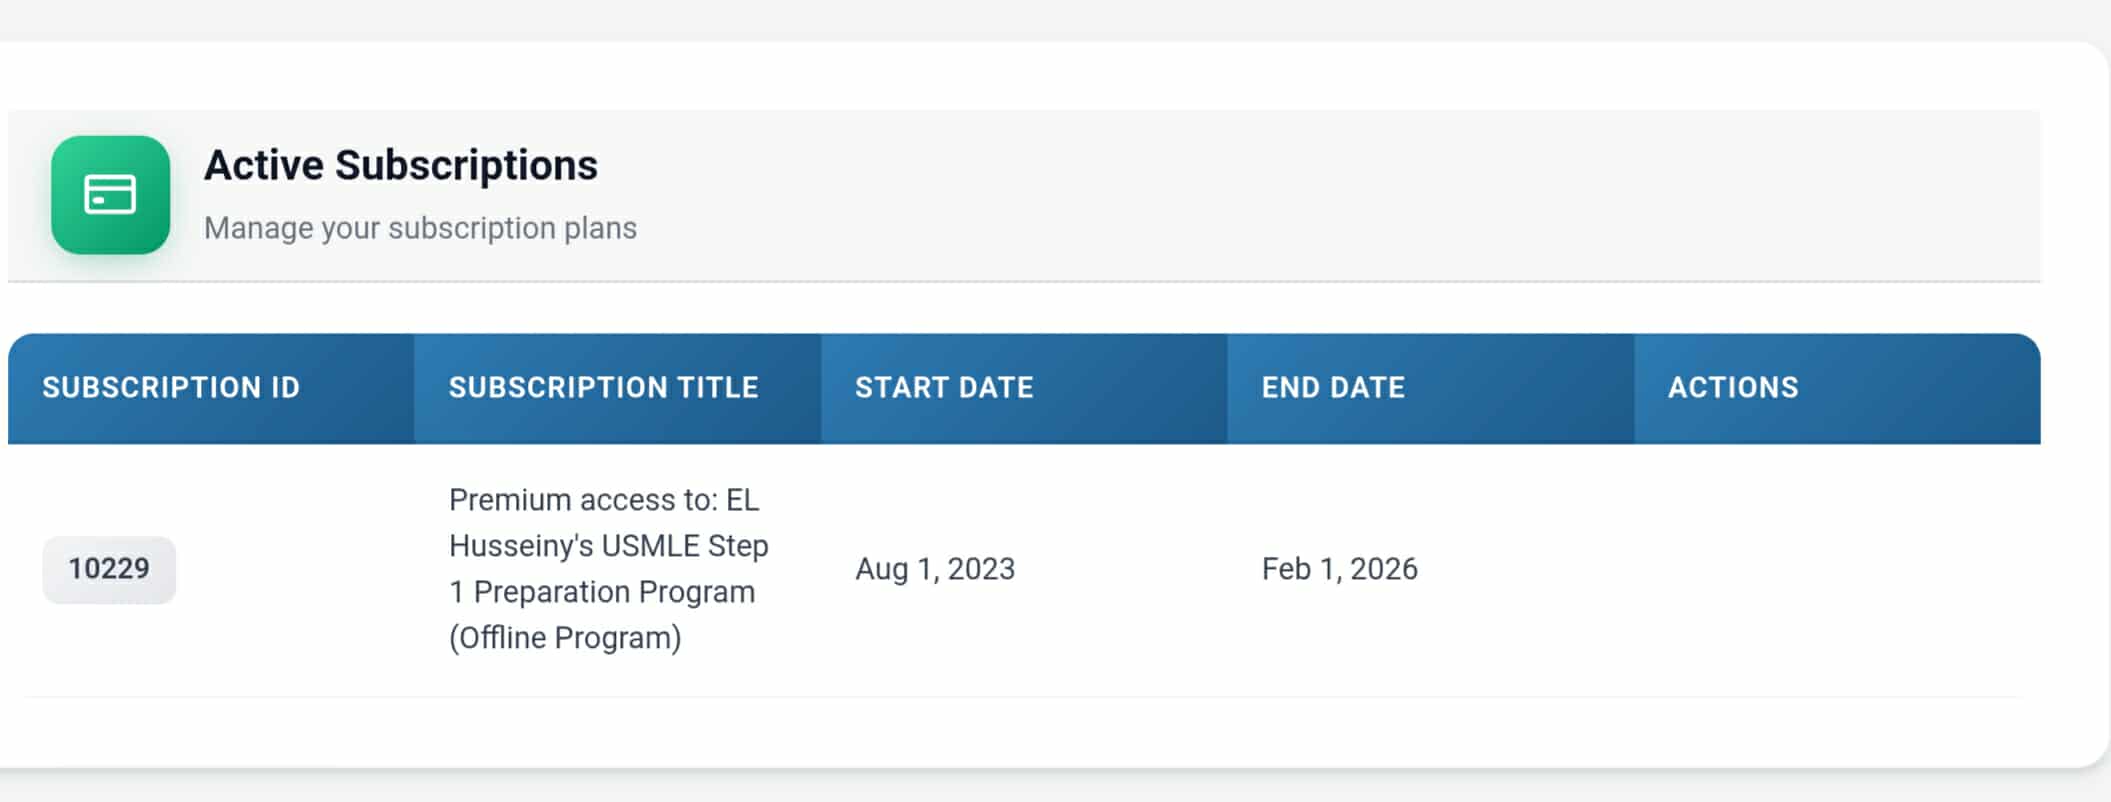
Task: Click the END DATE column header
Action: click(x=1333, y=388)
